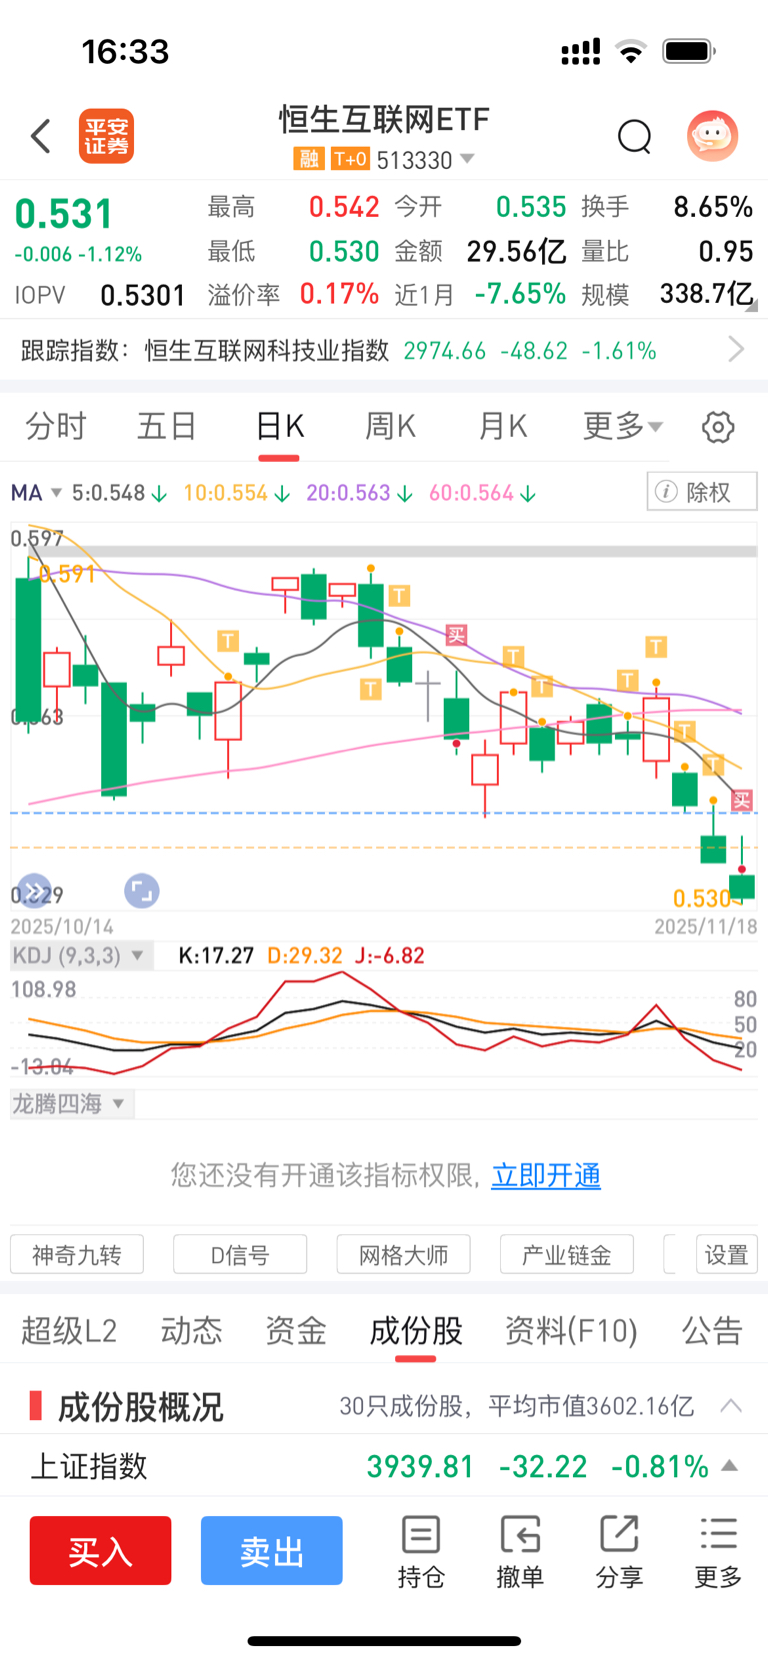The width and height of the screenshot is (768, 1663).
Task: Switch to 五日 chart tab
Action: (x=166, y=426)
